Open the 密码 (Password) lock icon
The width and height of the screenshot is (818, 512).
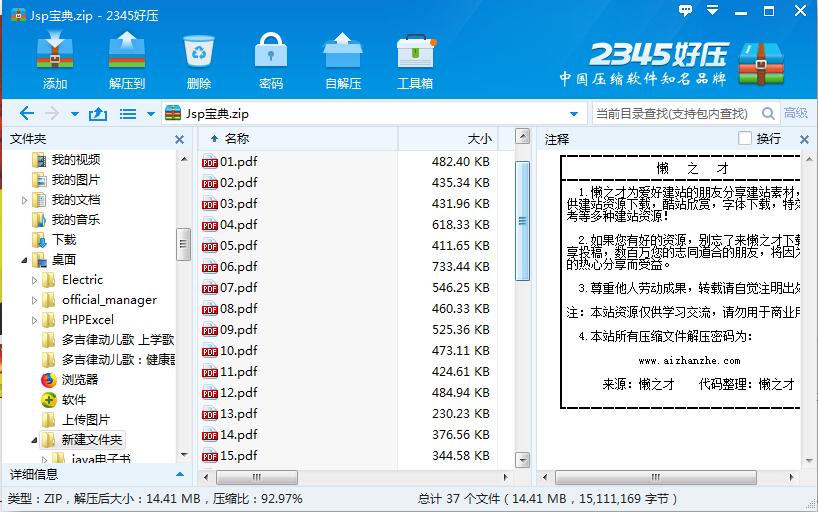pyautogui.click(x=271, y=51)
